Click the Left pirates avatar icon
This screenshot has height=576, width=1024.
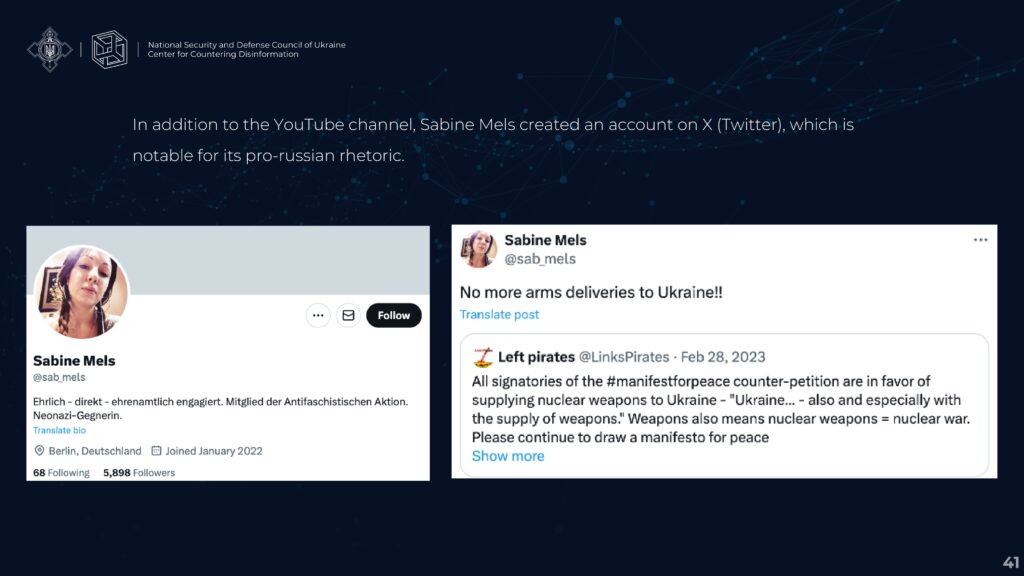(x=483, y=357)
